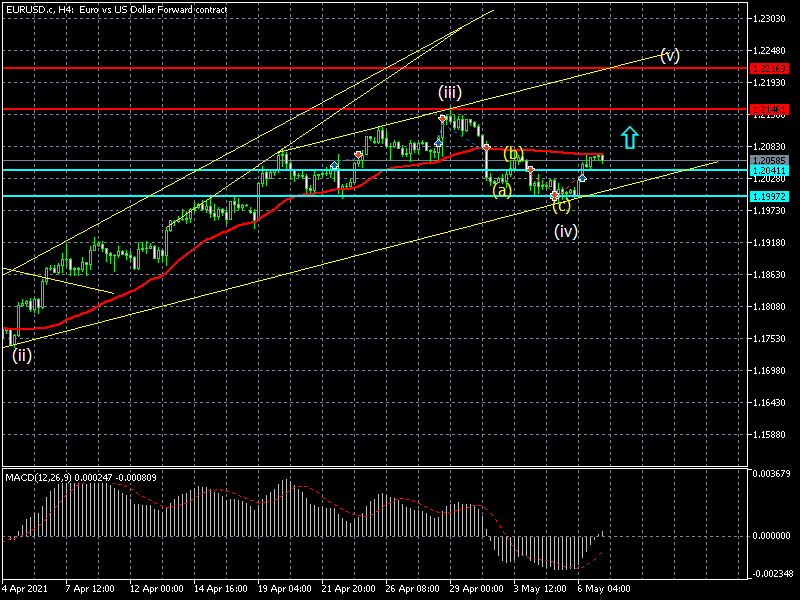Click the yellow (a) wave label
This screenshot has height=600, width=800.
click(502, 190)
